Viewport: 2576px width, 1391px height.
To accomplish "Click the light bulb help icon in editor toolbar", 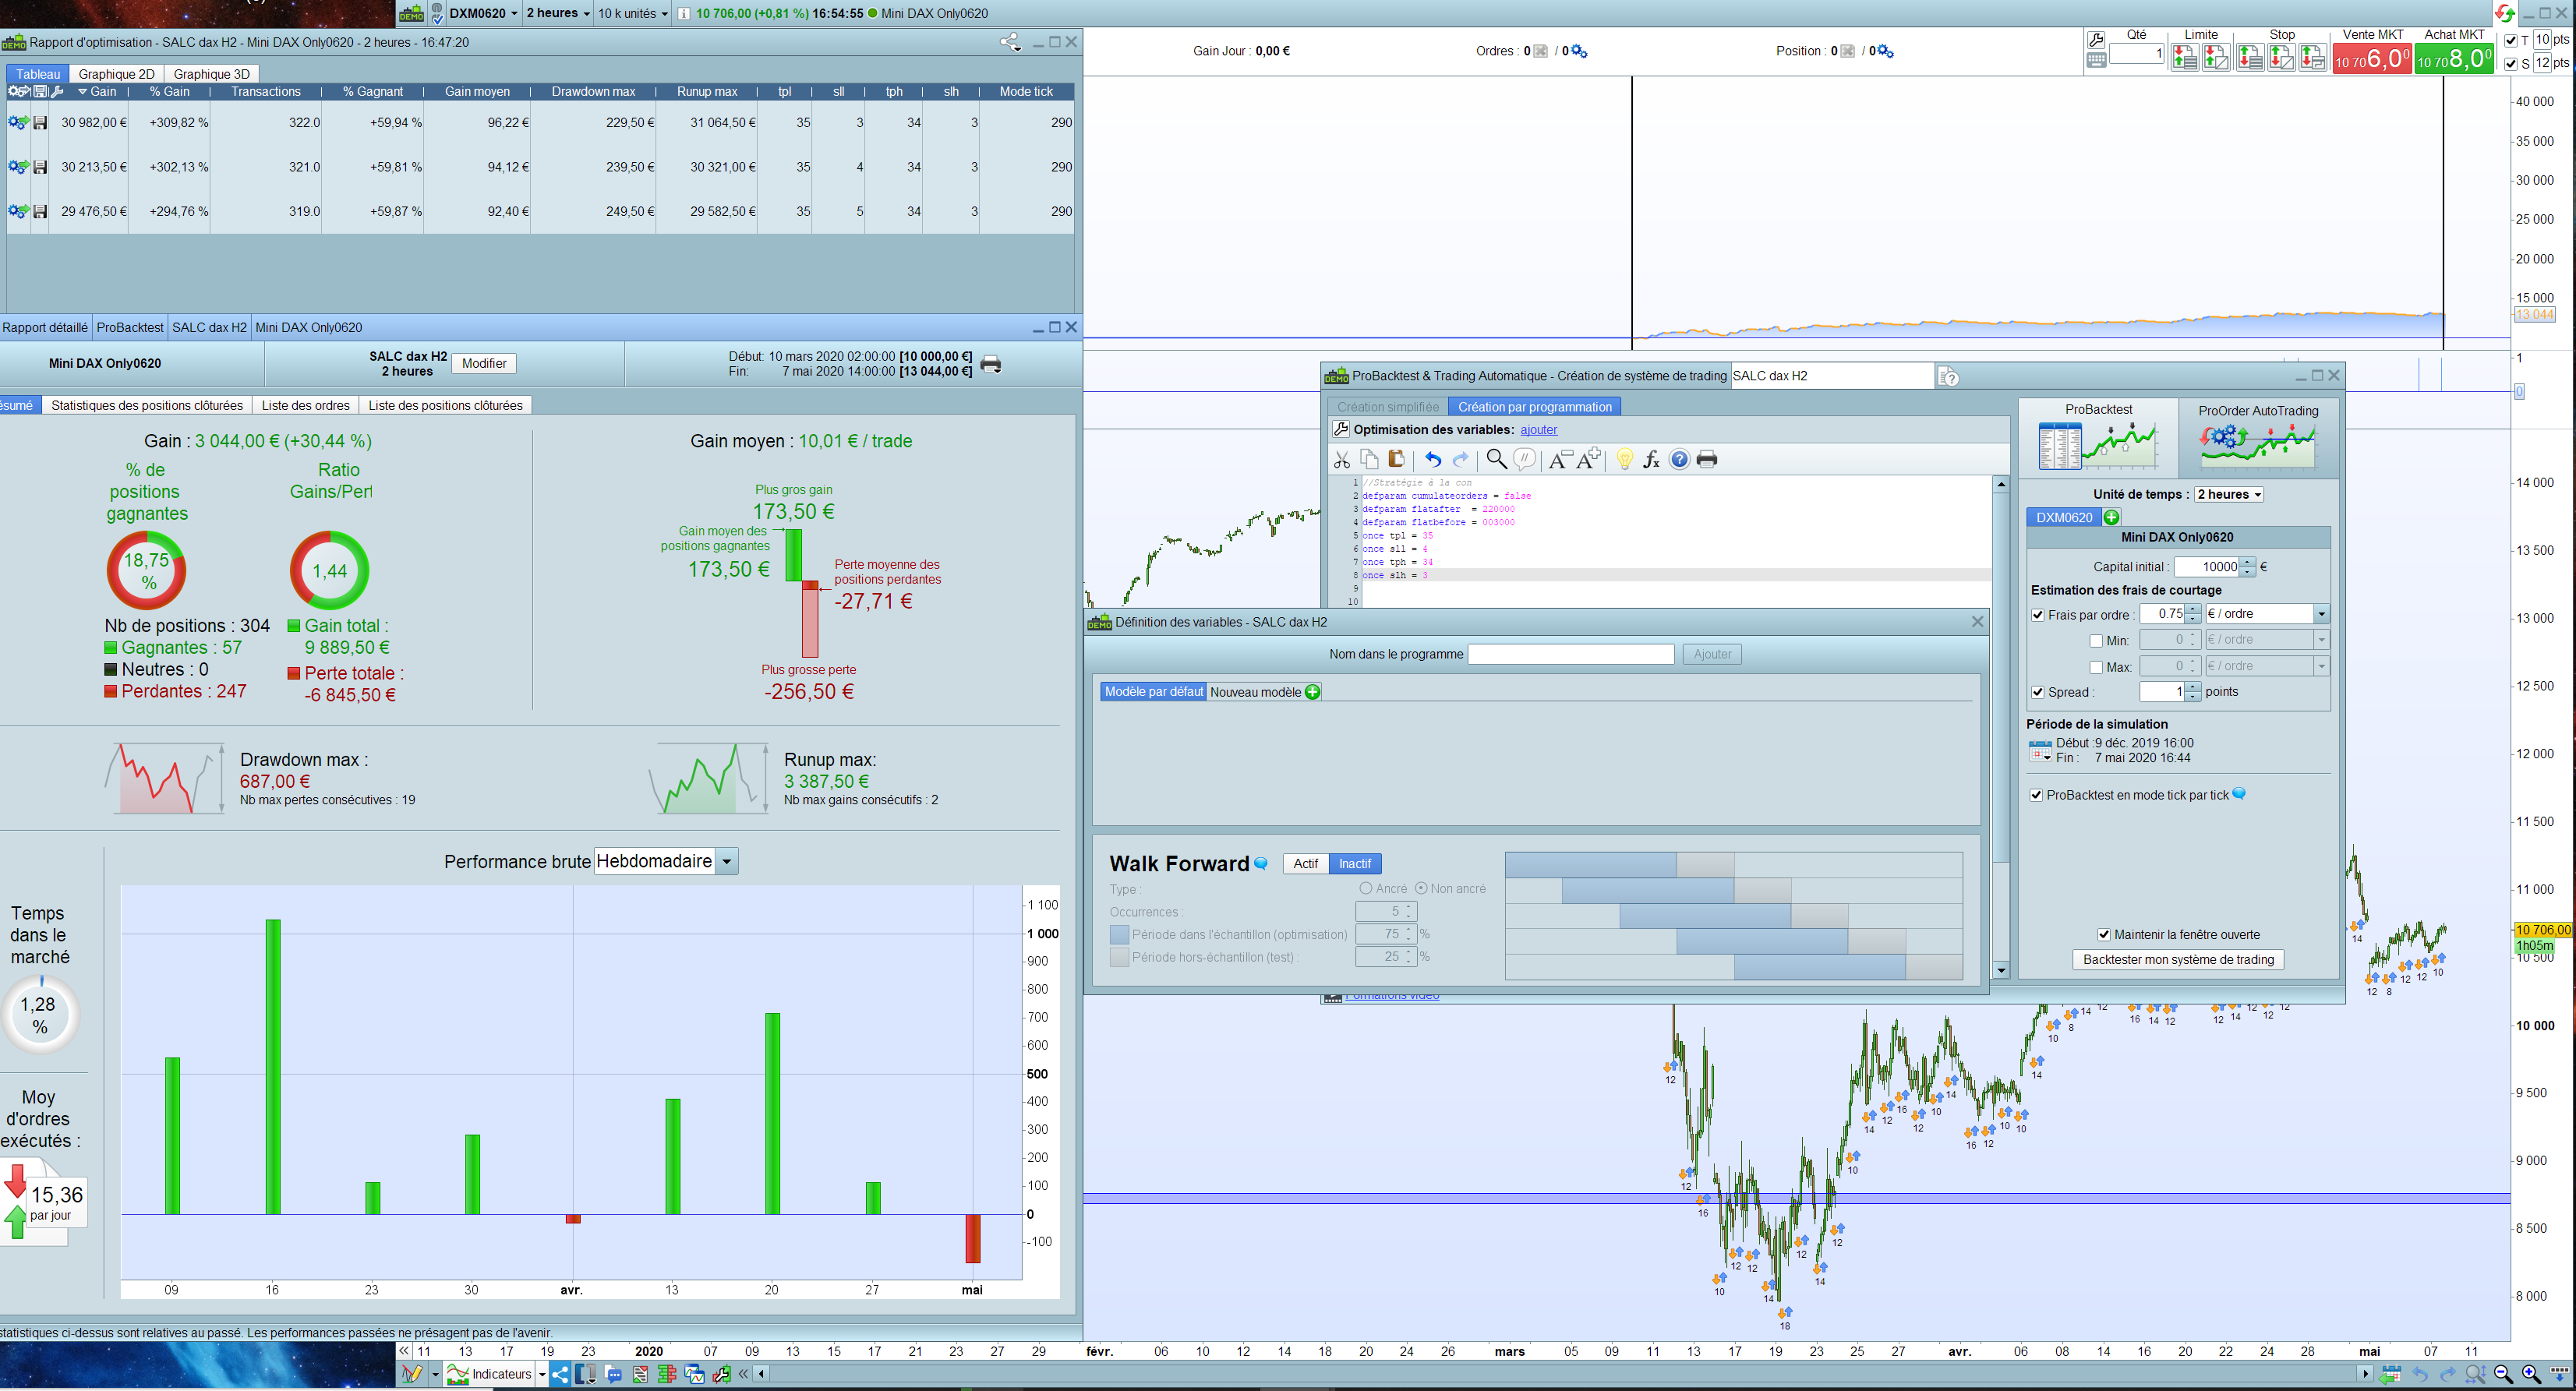I will click(1624, 459).
